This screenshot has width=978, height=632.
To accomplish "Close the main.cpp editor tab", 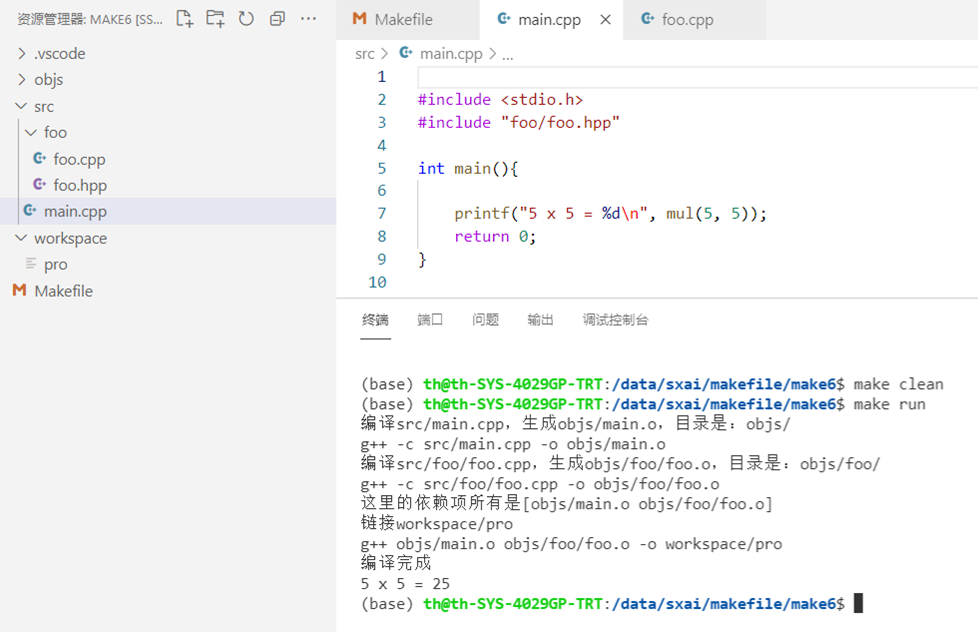I will (605, 19).
